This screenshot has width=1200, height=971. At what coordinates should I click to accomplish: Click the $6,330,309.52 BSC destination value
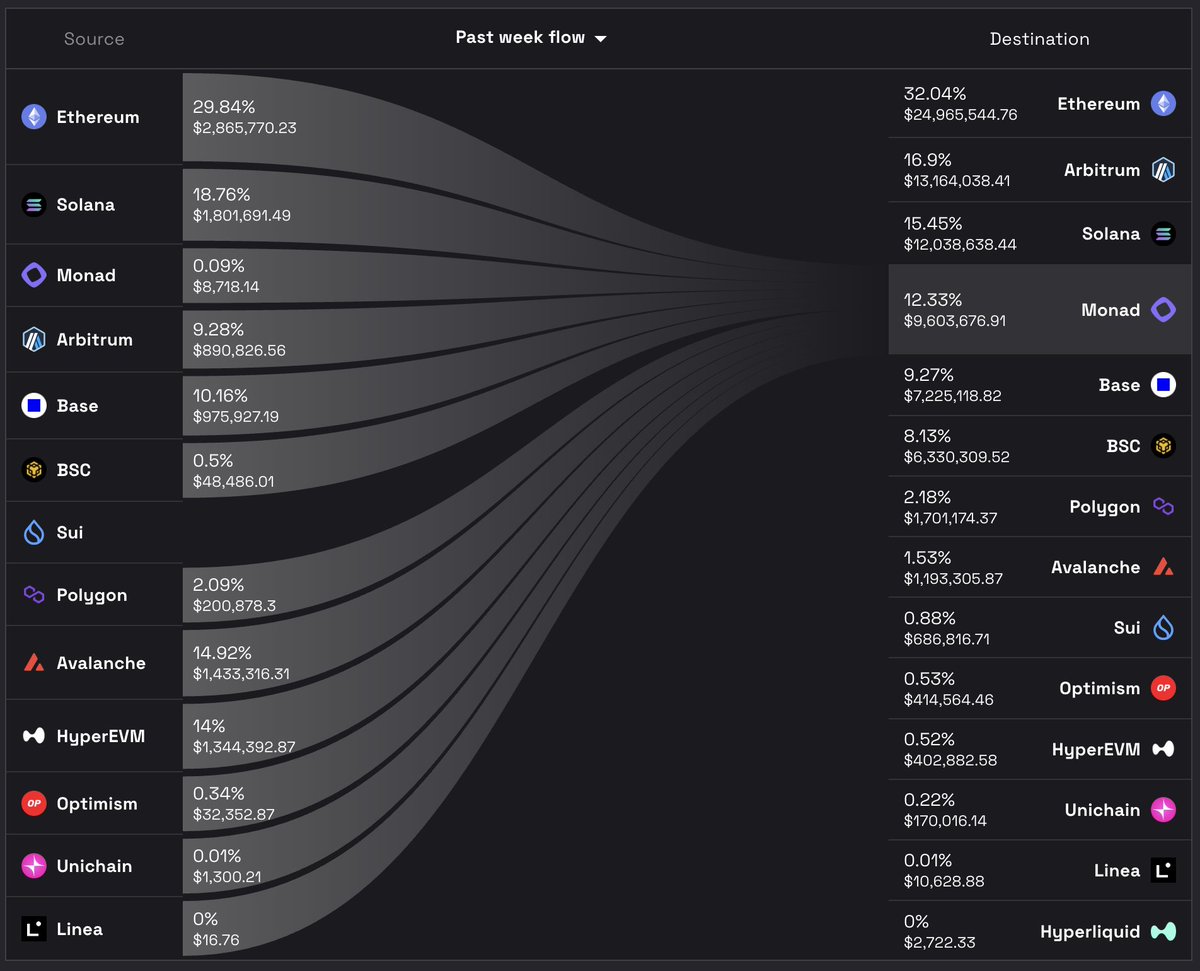(x=956, y=457)
